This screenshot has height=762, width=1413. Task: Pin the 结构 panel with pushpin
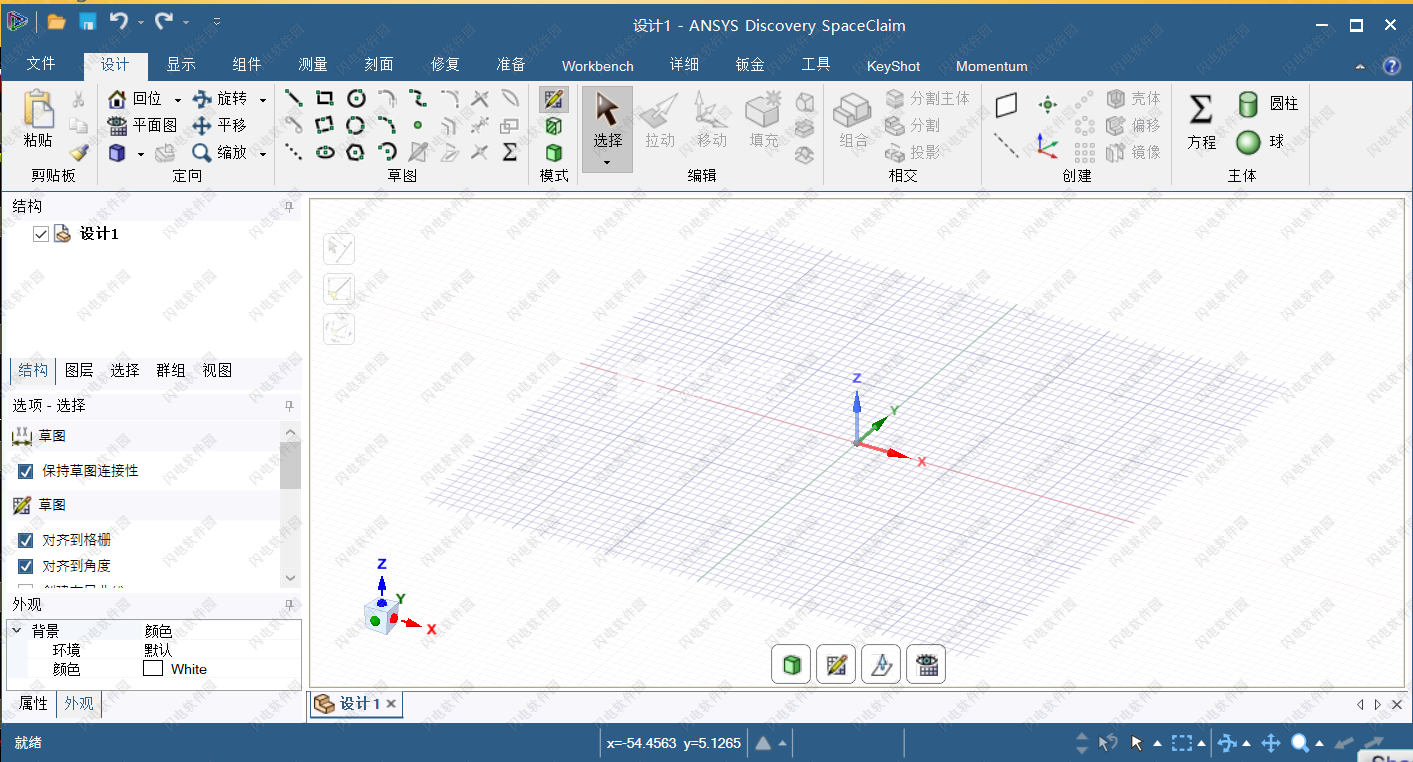(x=289, y=207)
